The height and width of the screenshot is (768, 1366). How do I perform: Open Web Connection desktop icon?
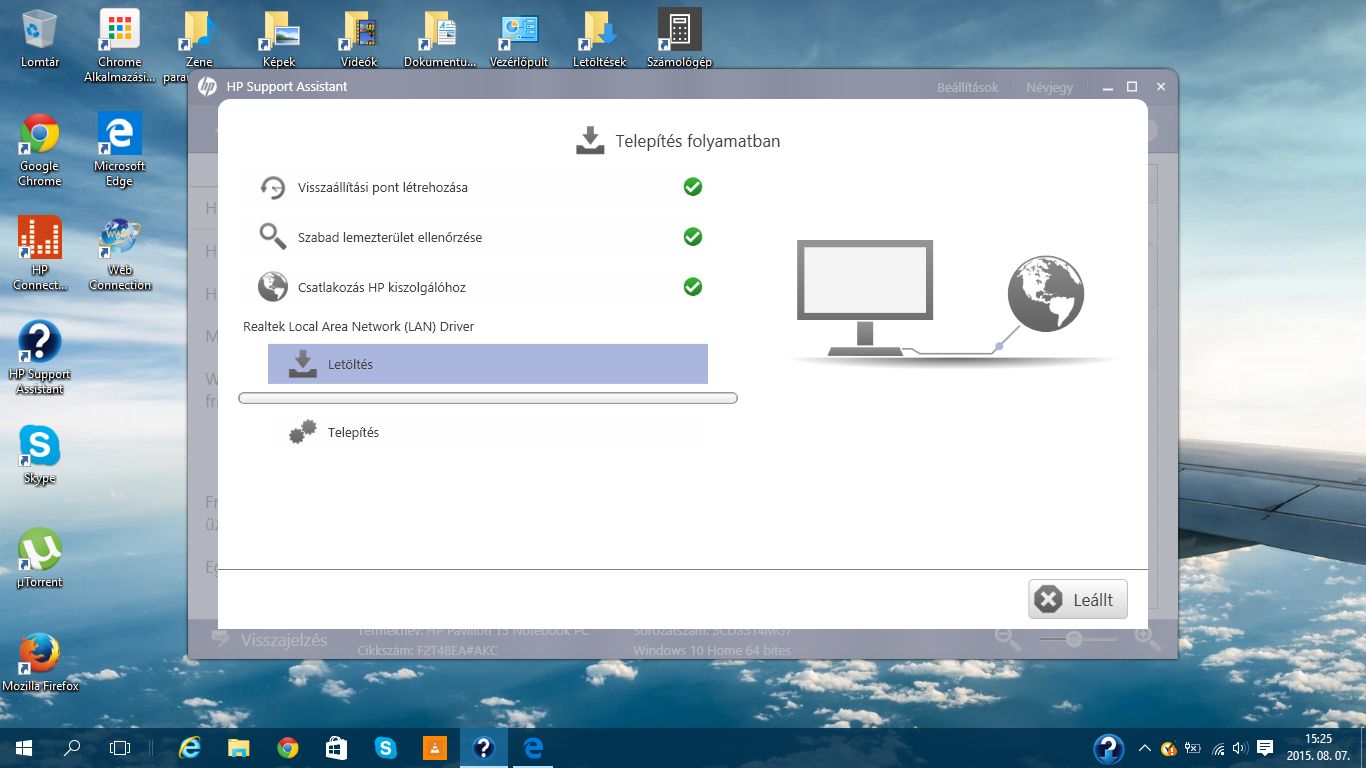pyautogui.click(x=120, y=254)
